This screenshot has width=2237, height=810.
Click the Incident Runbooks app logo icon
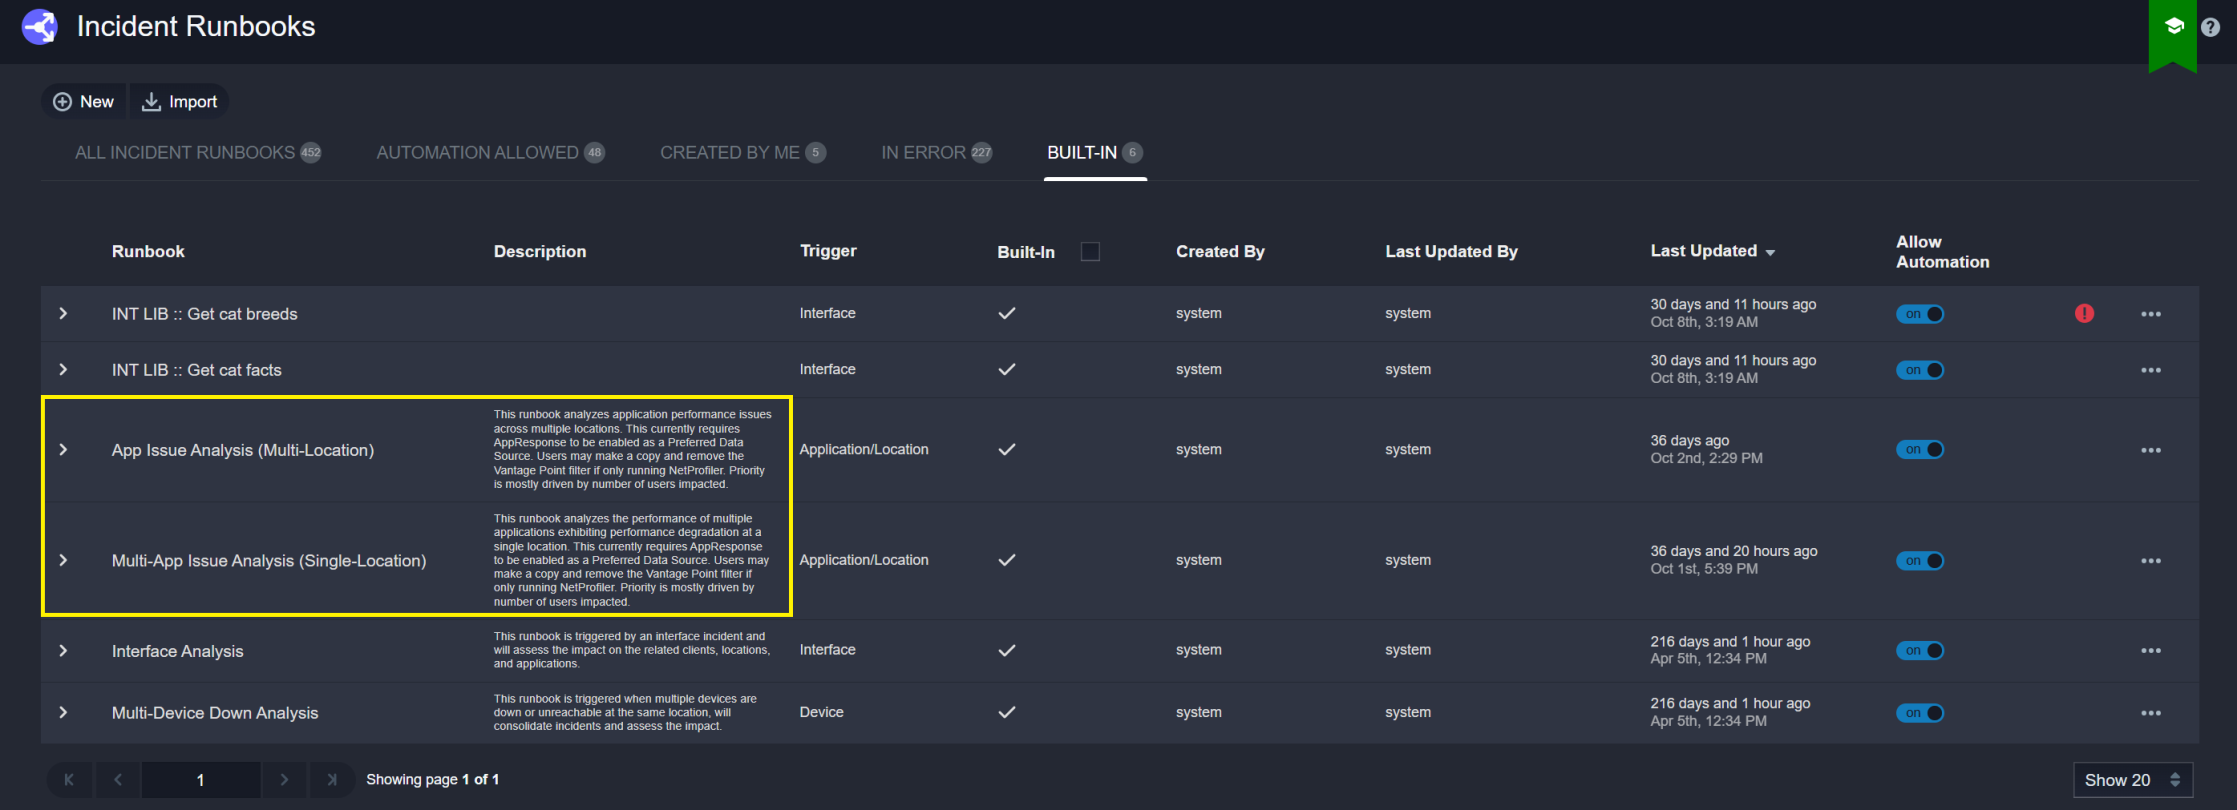(40, 27)
